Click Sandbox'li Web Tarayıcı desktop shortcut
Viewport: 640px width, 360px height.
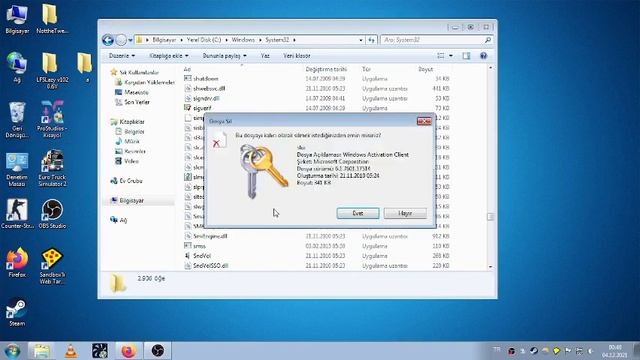(52, 266)
